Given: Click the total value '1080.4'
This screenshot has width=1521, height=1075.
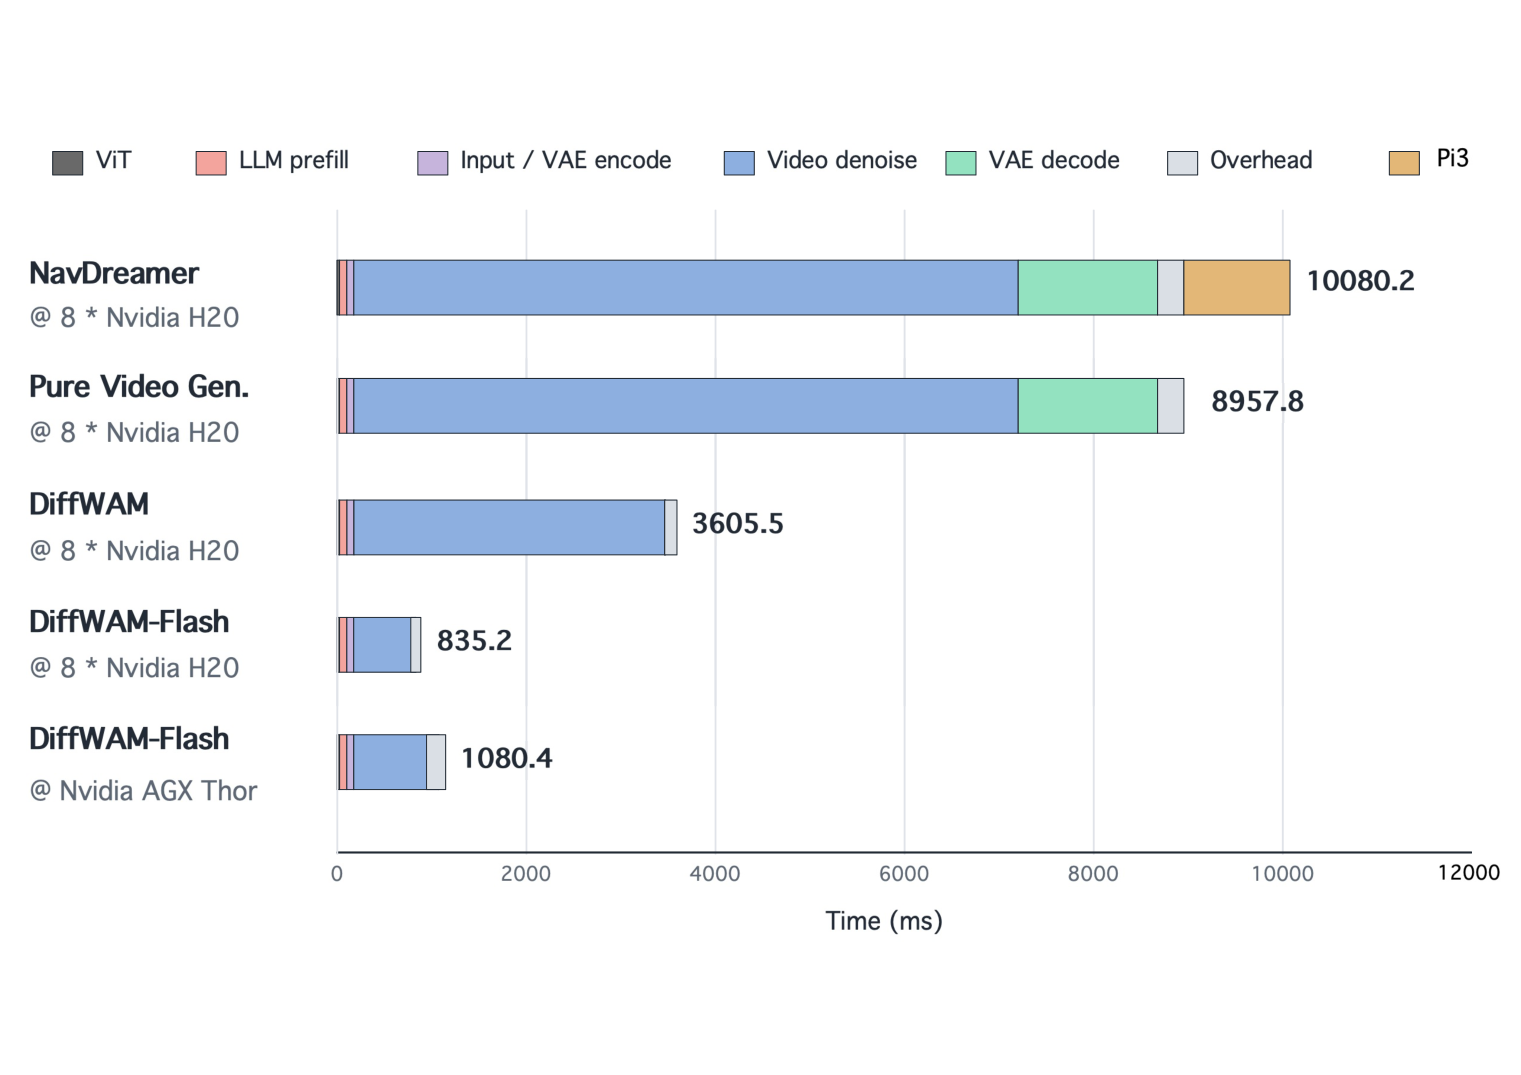Looking at the screenshot, I should [506, 758].
